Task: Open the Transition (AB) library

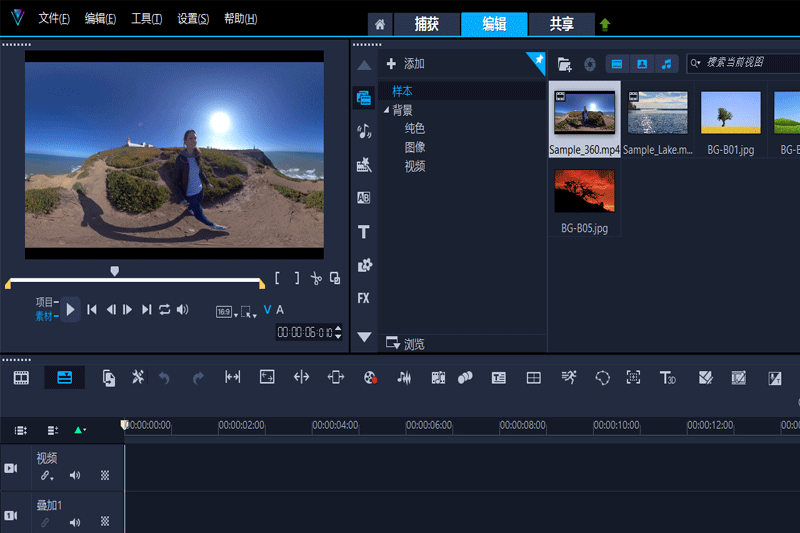Action: (x=364, y=198)
